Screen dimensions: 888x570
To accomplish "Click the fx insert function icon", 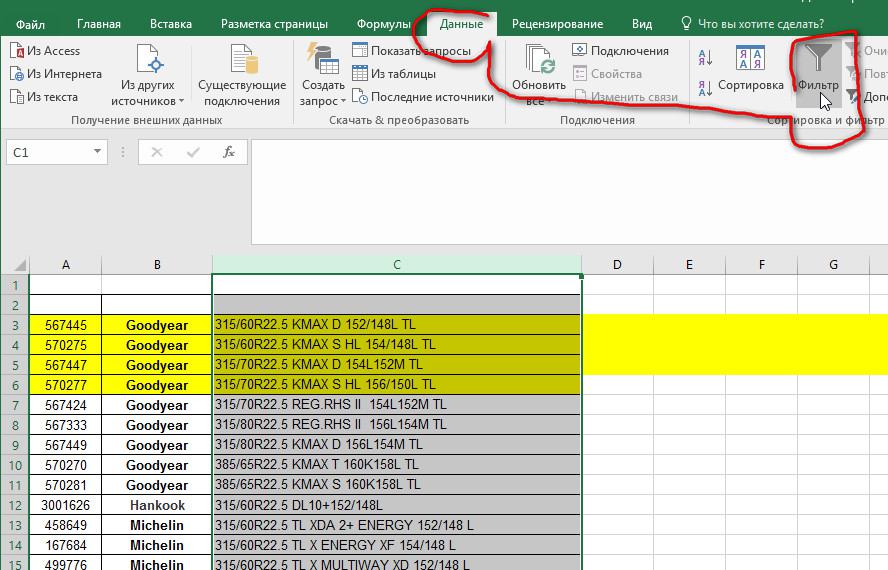I will (x=229, y=152).
